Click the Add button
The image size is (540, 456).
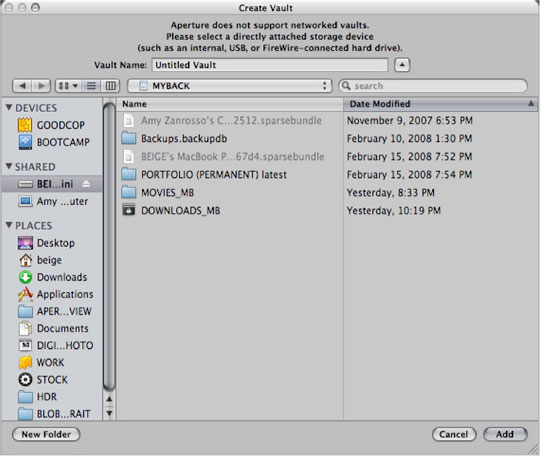click(505, 434)
